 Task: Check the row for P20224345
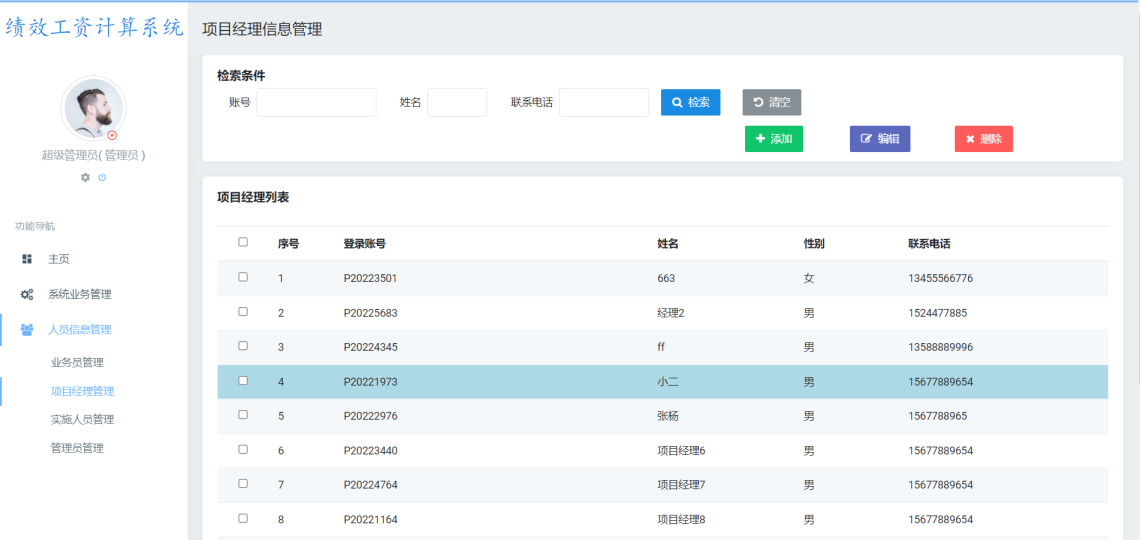click(x=243, y=346)
